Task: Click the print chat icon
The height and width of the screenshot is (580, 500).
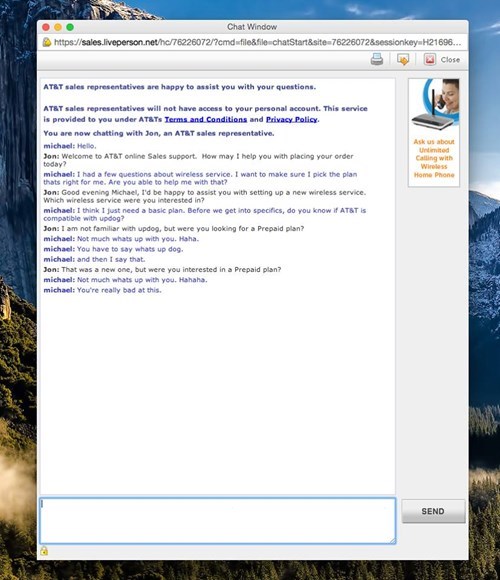Action: [x=376, y=59]
